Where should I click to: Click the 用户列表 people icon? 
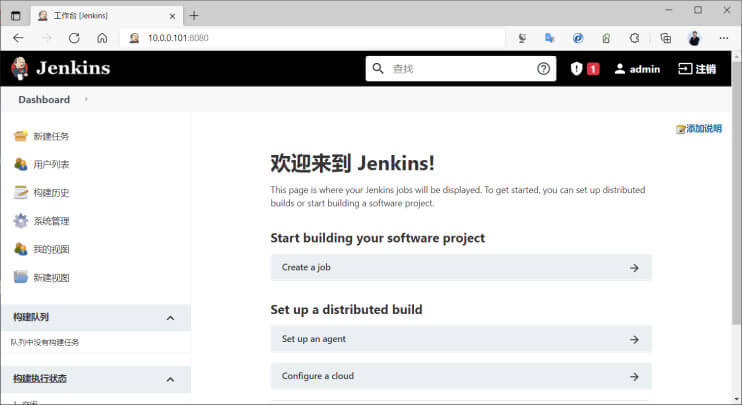coord(20,164)
